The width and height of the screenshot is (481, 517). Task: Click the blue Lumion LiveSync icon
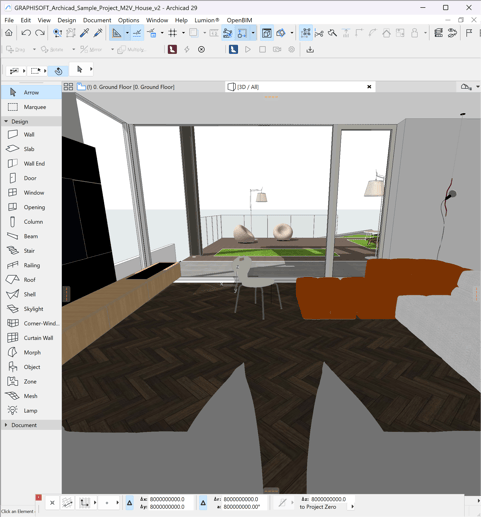click(x=233, y=49)
